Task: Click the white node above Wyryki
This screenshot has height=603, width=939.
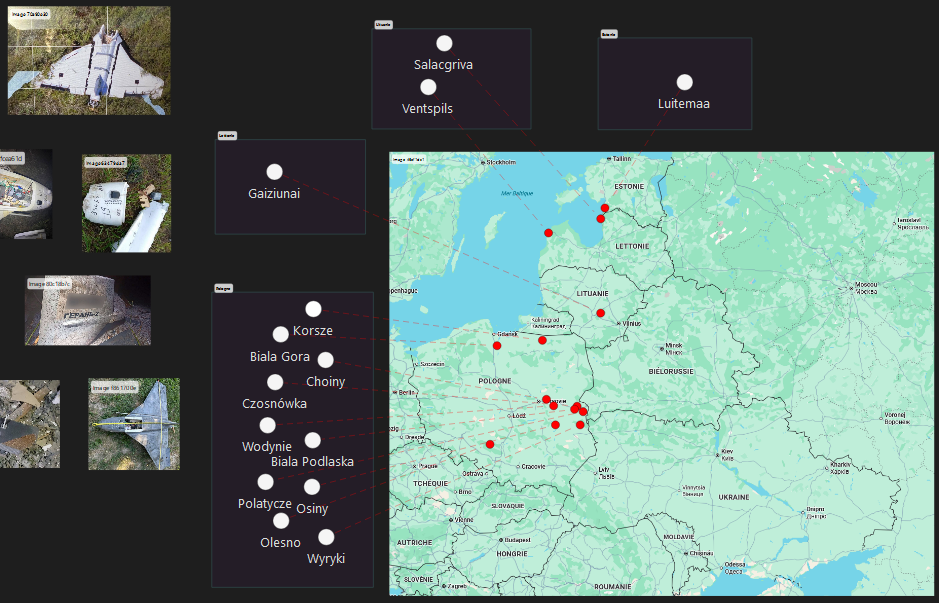Action: [326, 537]
